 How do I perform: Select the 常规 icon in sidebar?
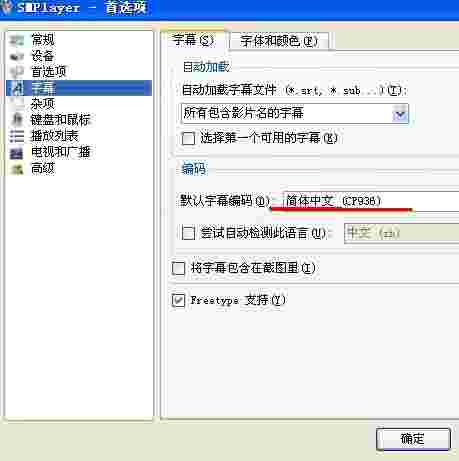click(16, 40)
